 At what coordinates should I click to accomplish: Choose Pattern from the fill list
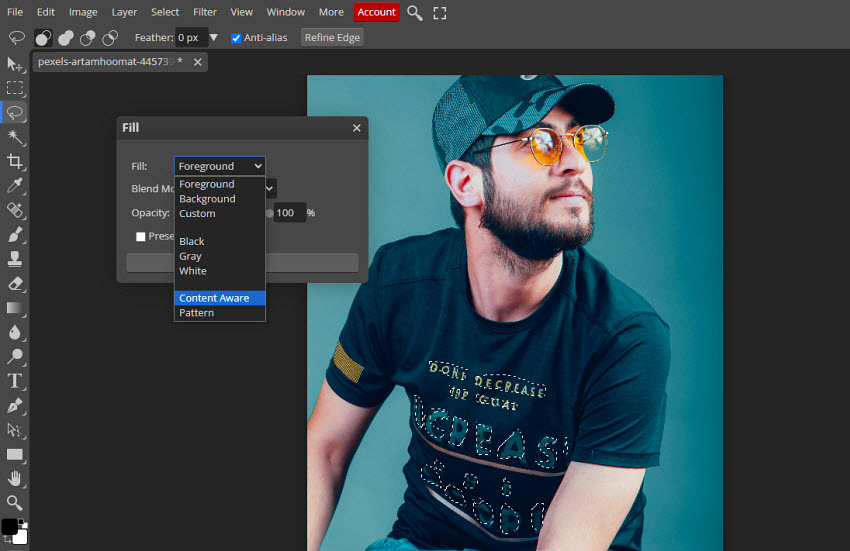pos(220,313)
